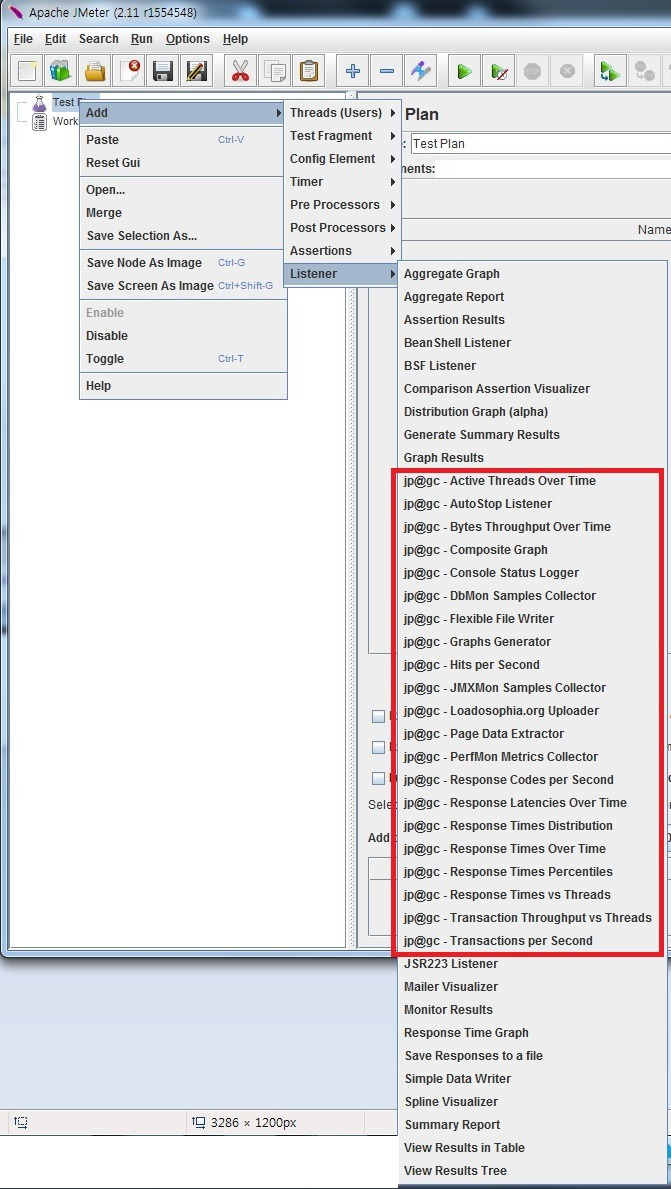Click the Test Plan flask tree icon
The height and width of the screenshot is (1189, 671).
point(40,102)
